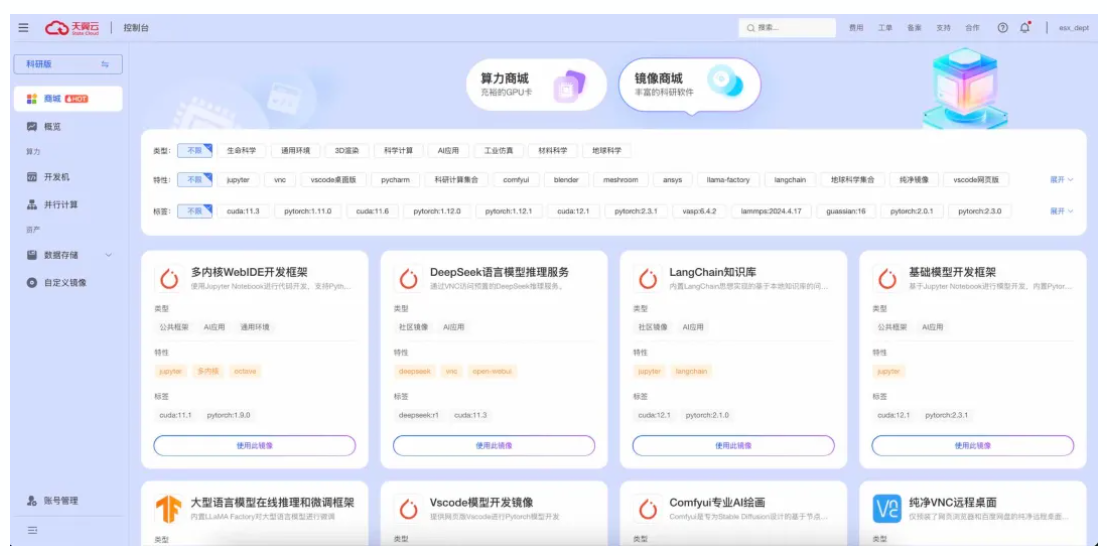Toggle the 通用环境 type filter
The height and width of the screenshot is (555, 1107).
tap(295, 150)
